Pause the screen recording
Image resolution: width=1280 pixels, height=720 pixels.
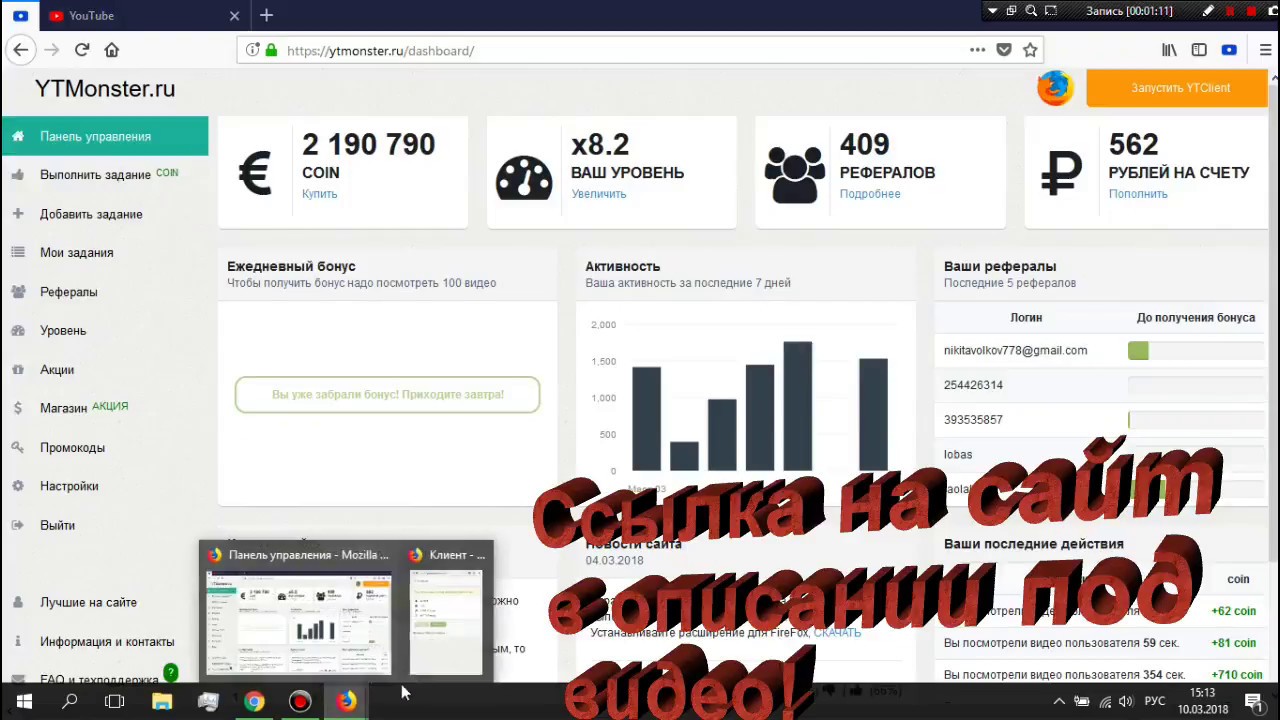1230,11
